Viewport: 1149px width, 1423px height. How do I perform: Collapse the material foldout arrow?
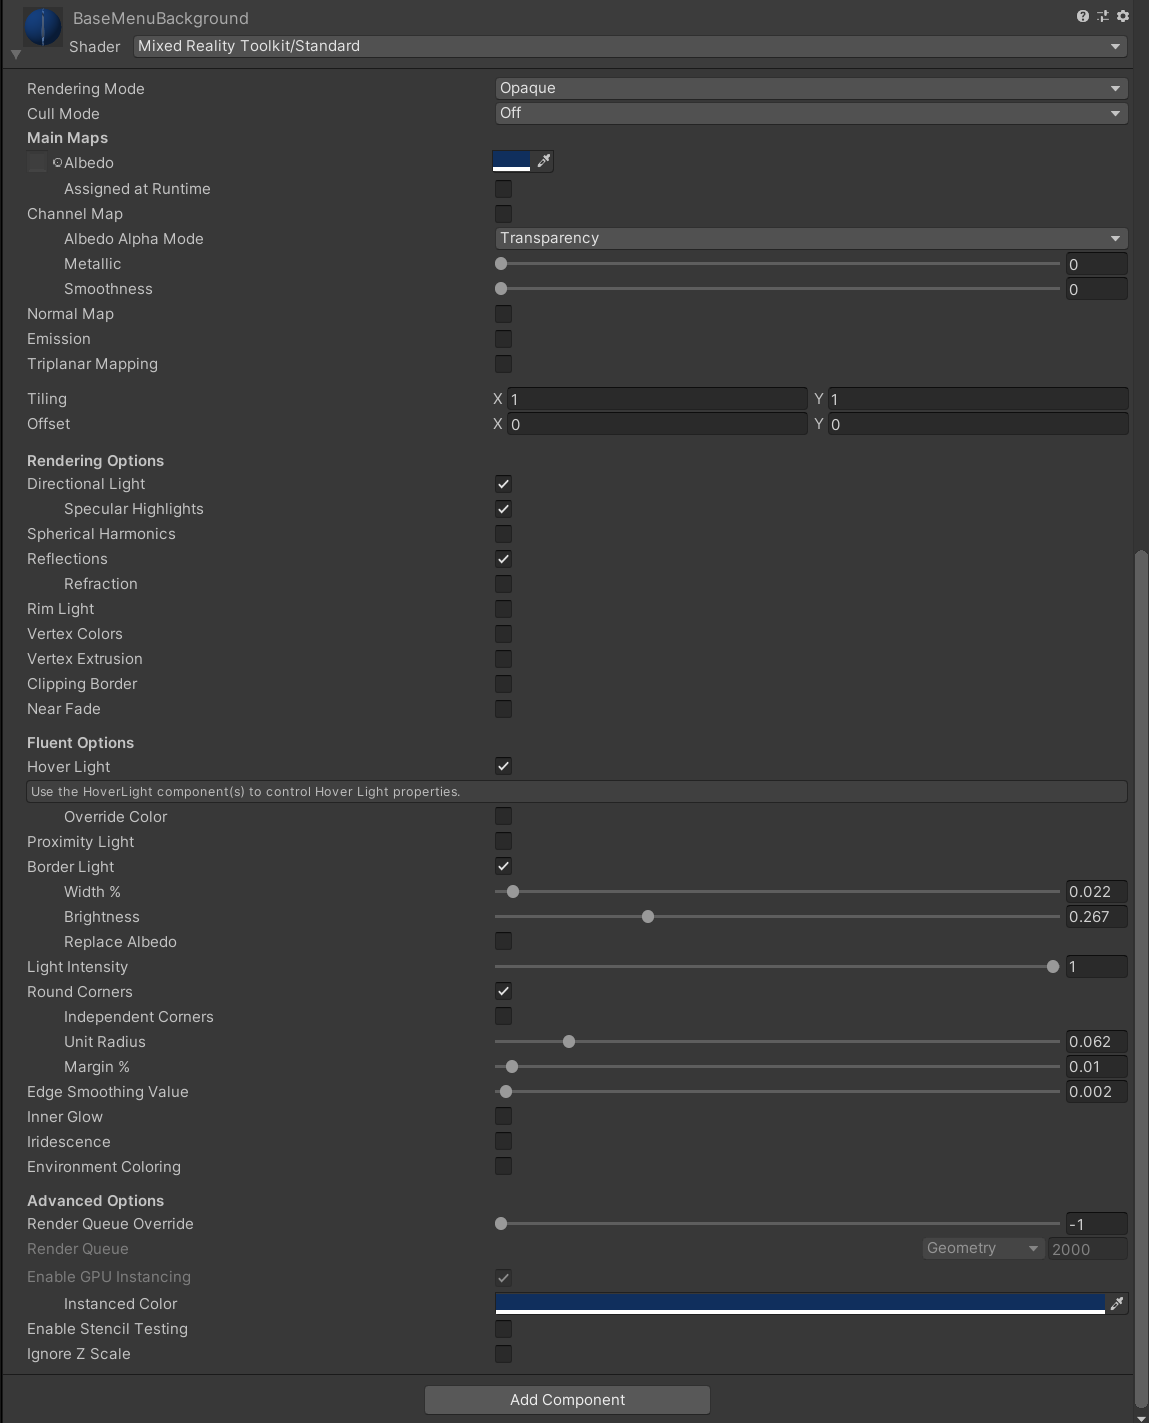[x=16, y=54]
